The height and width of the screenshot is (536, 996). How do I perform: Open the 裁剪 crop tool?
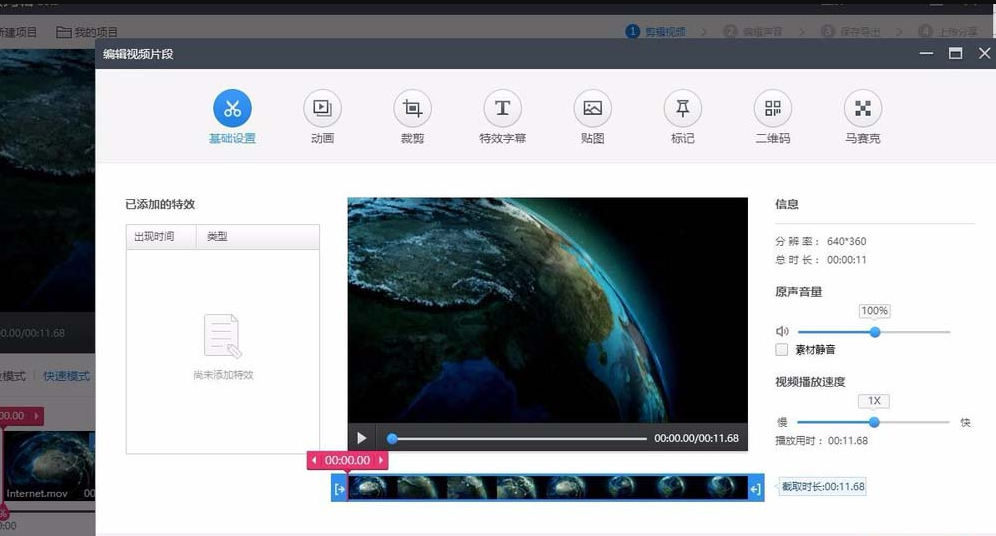(412, 108)
